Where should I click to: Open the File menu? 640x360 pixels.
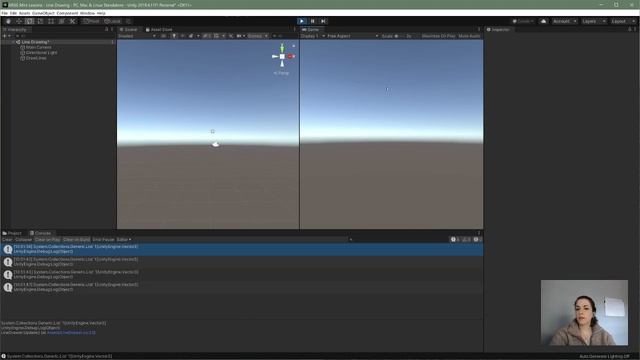click(4, 13)
